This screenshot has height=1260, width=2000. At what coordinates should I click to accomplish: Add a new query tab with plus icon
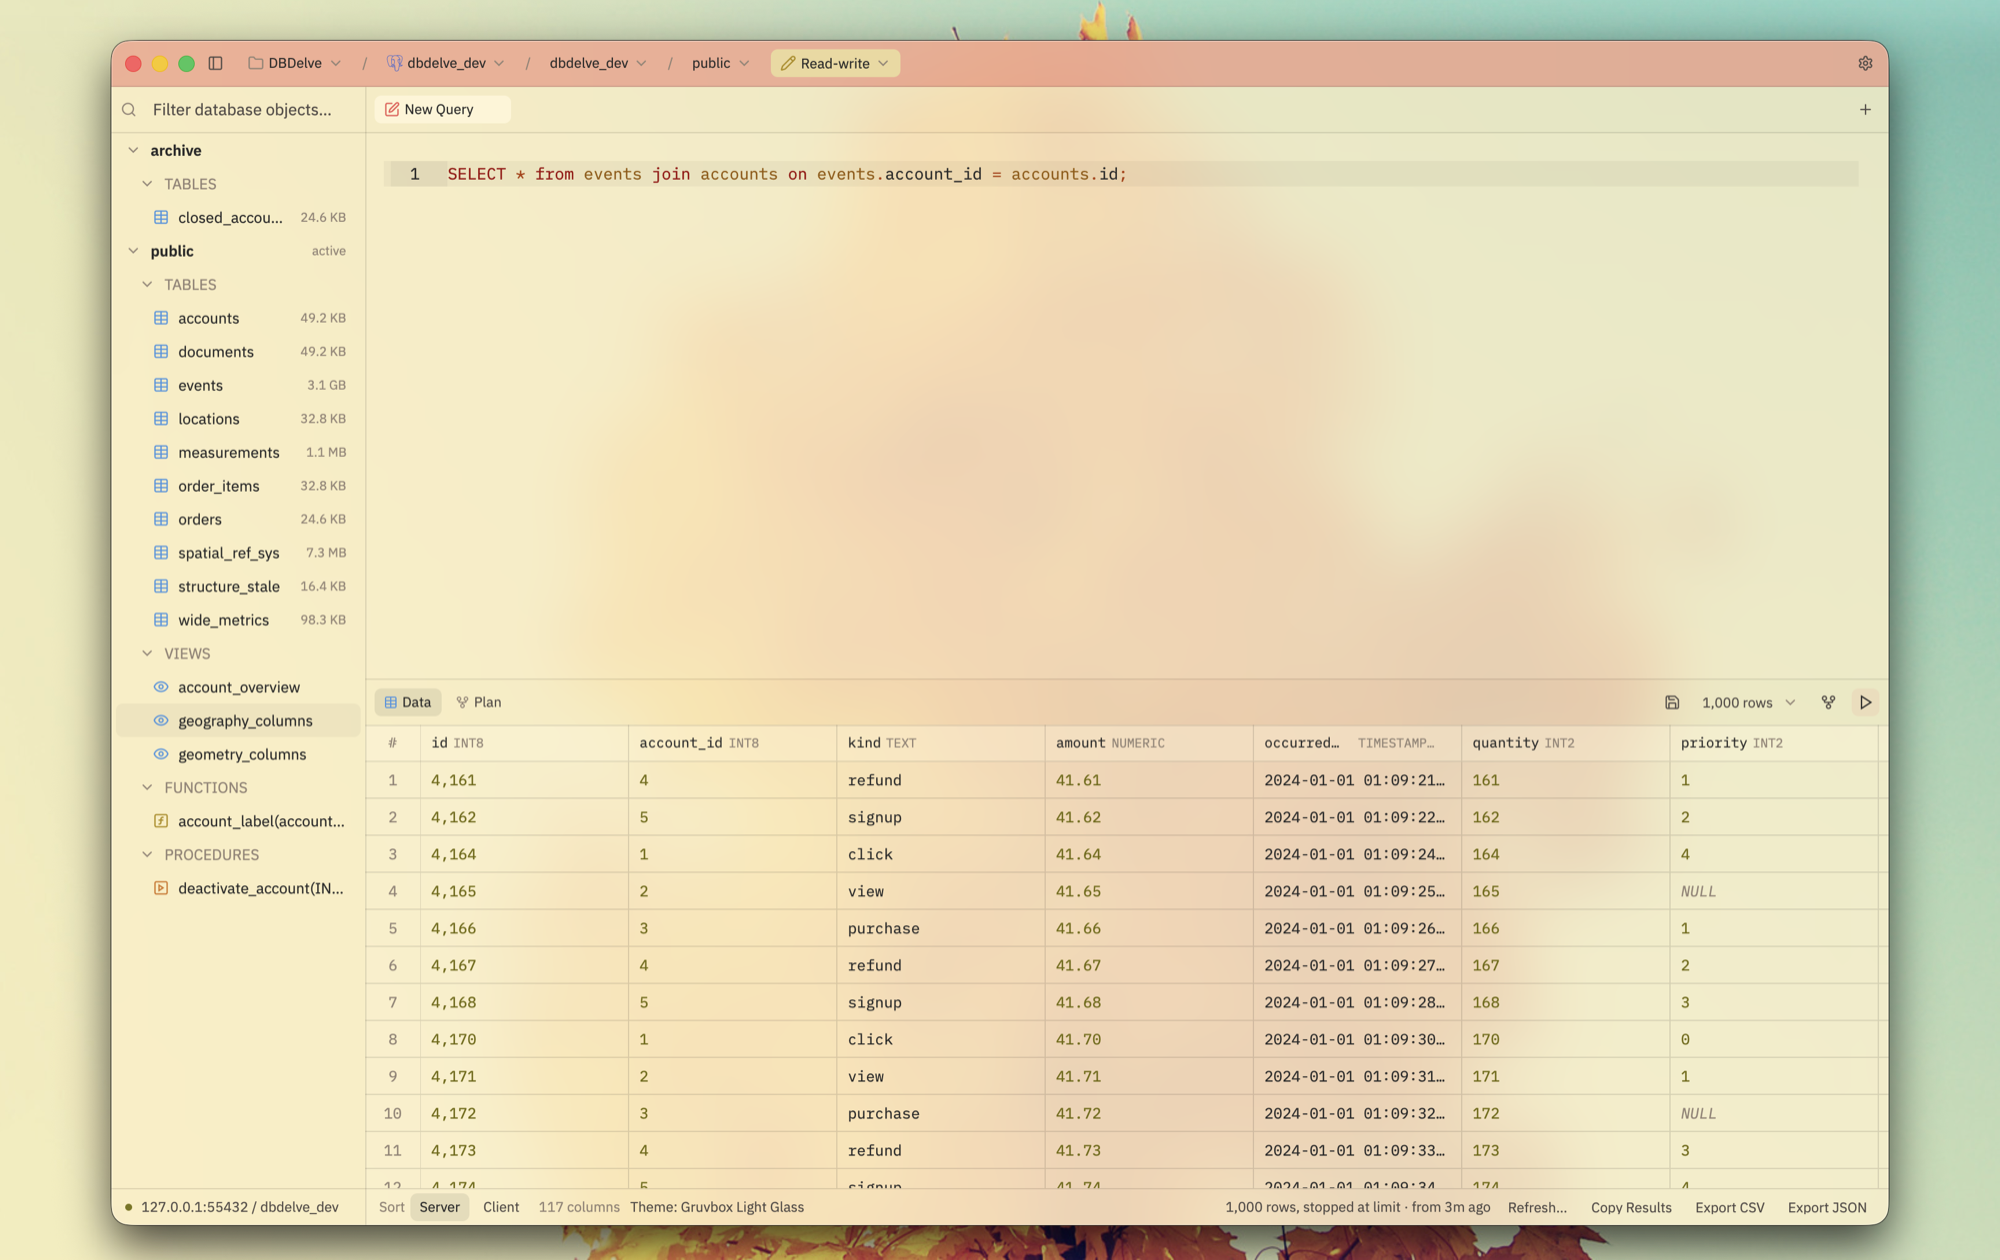click(1865, 110)
